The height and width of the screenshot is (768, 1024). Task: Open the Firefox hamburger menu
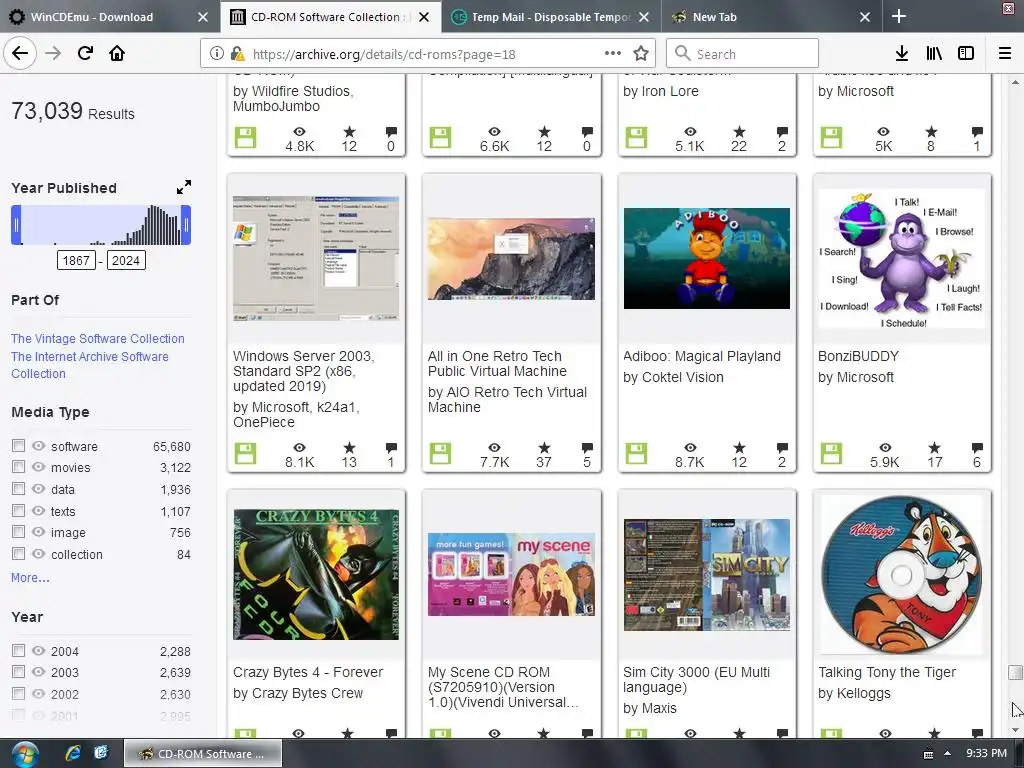(x=1005, y=54)
